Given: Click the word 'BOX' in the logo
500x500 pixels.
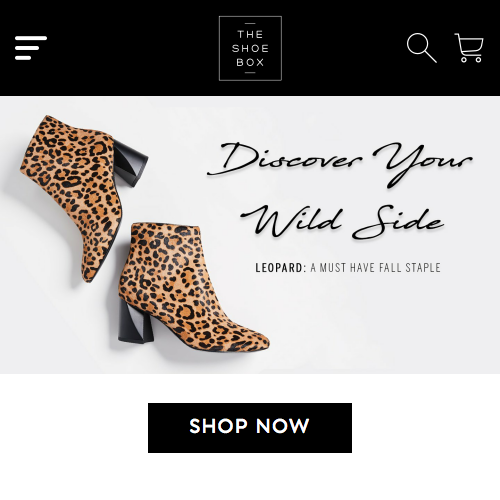Looking at the screenshot, I should 250,62.
